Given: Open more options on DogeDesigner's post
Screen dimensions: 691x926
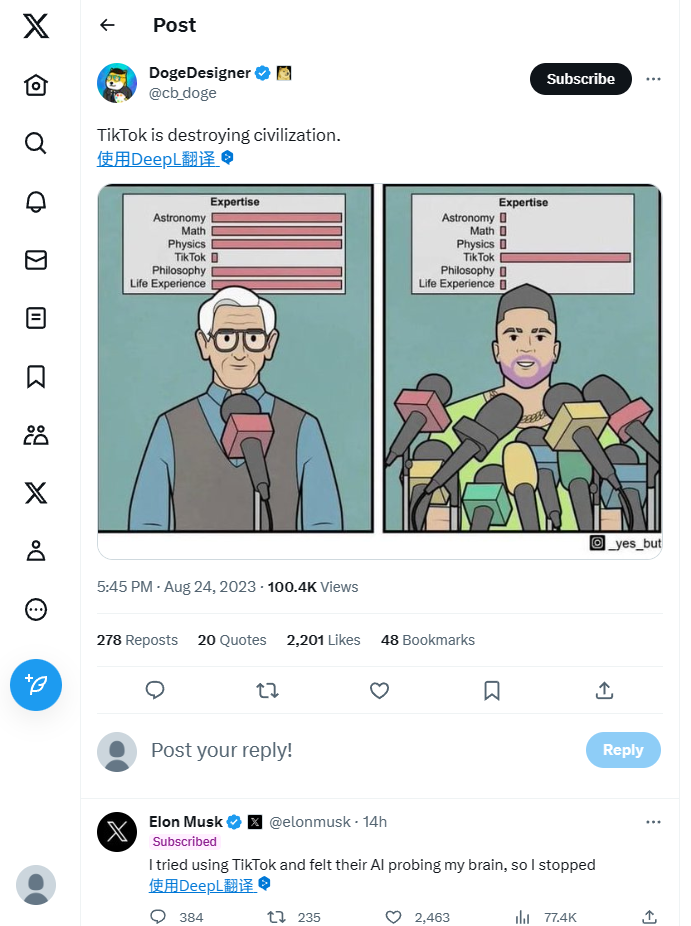Looking at the screenshot, I should coord(653,79).
